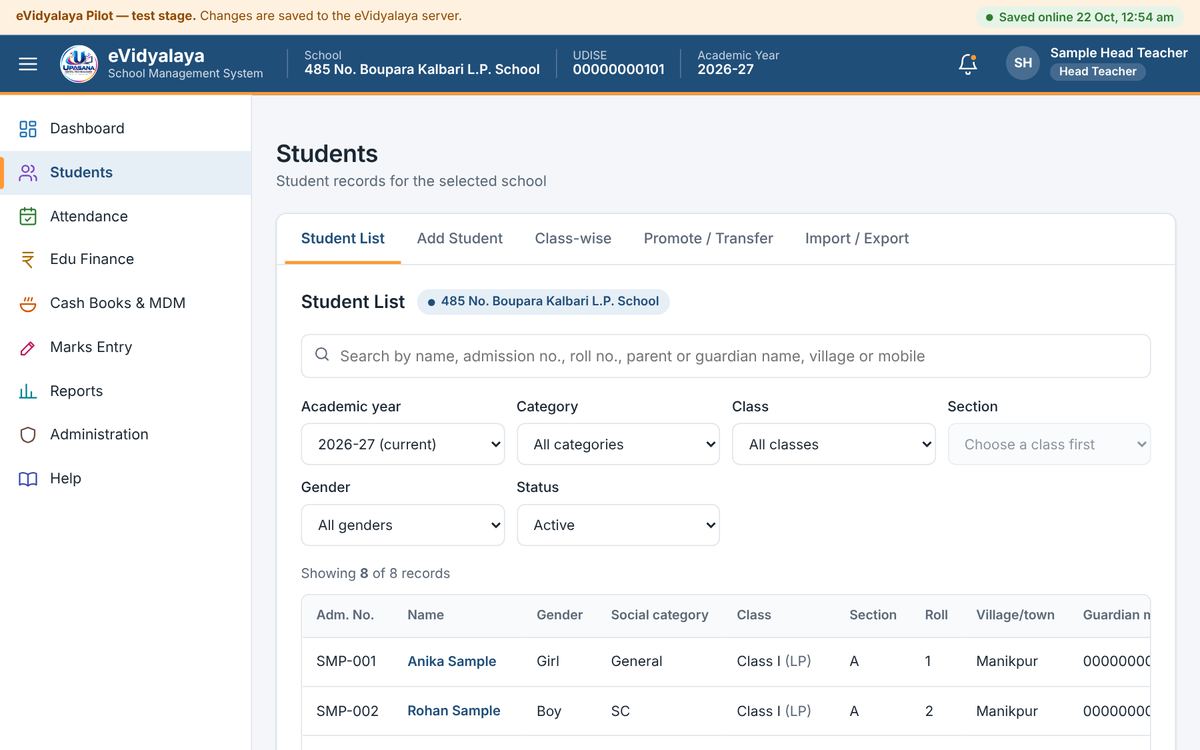
Task: Click the search magnifier icon
Action: [322, 355]
